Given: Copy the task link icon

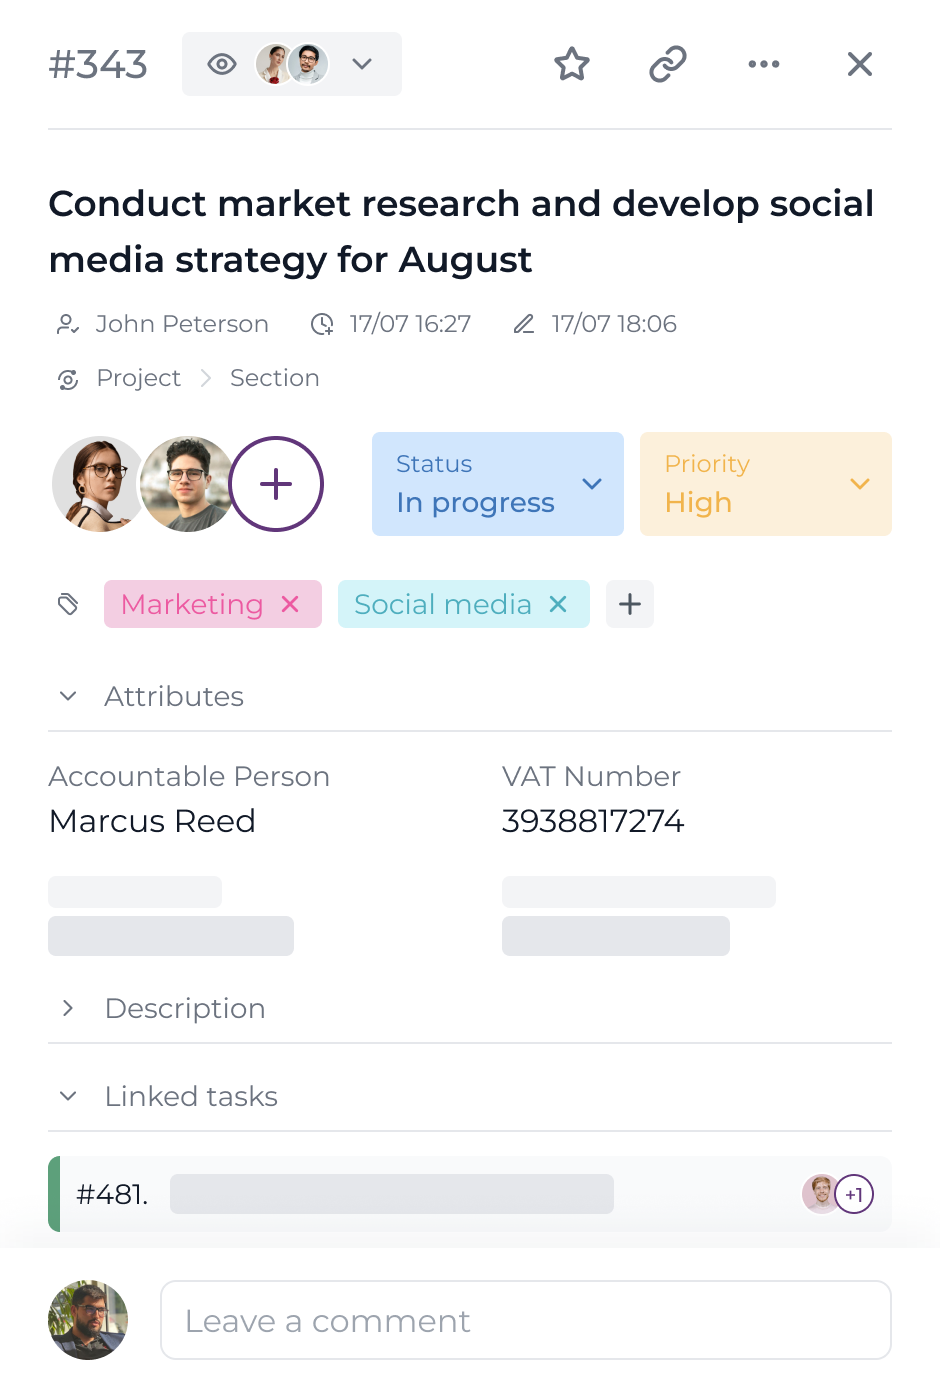Looking at the screenshot, I should pos(667,64).
